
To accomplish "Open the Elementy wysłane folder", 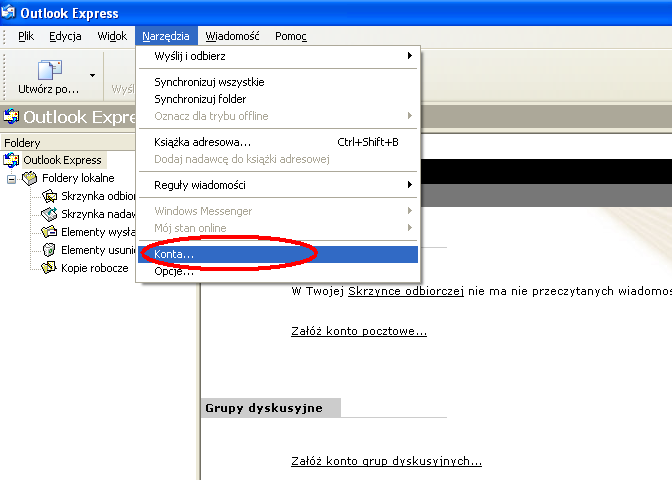I will [98, 232].
